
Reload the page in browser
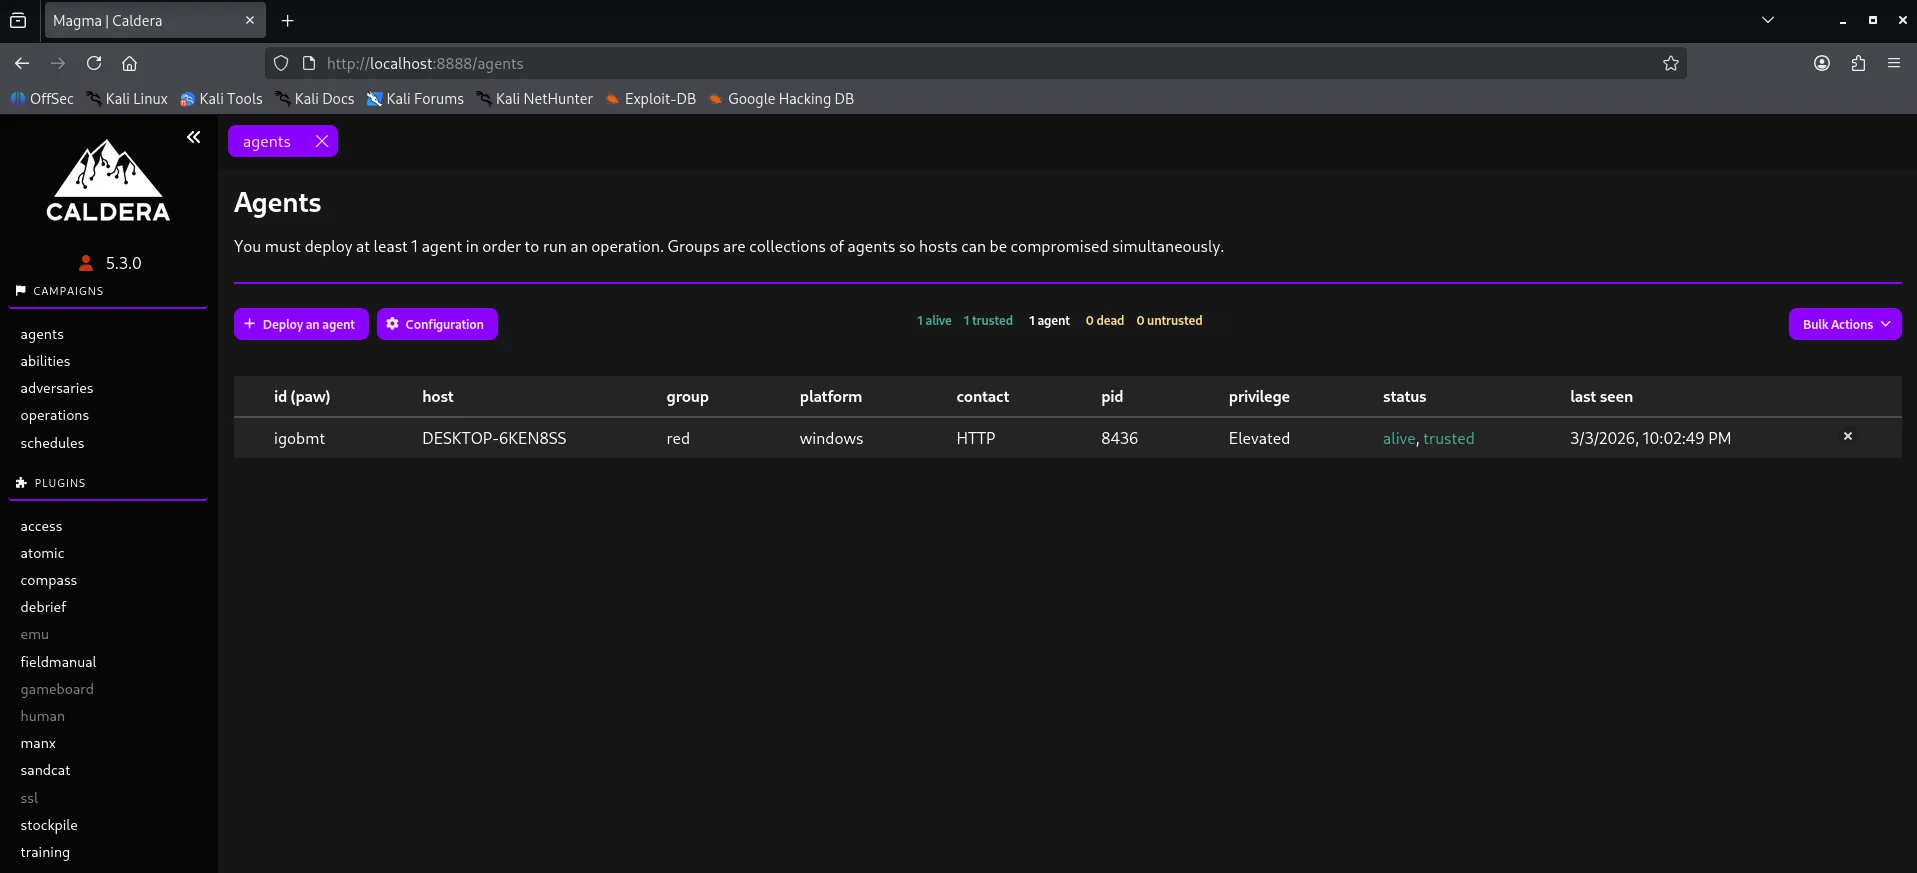(94, 63)
